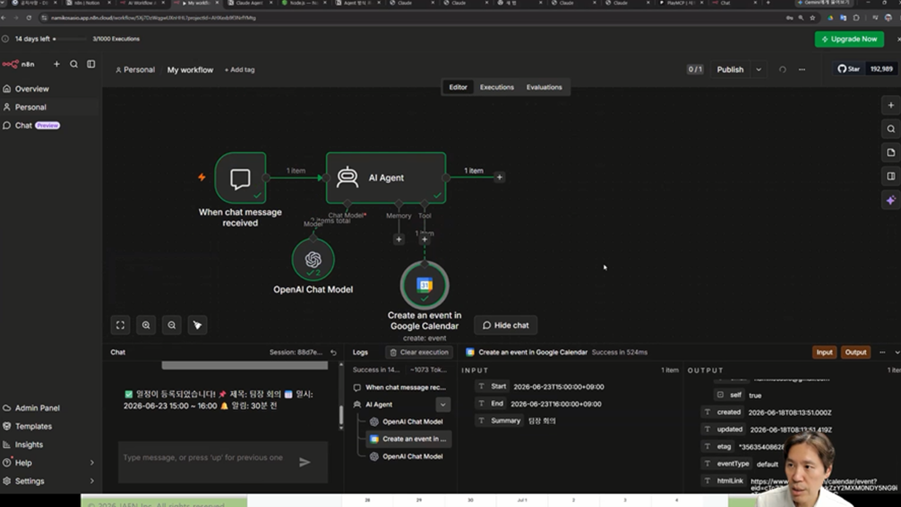Collapse sidebar with panel toggle icon
Screen dimensions: 901x507
[91, 64]
